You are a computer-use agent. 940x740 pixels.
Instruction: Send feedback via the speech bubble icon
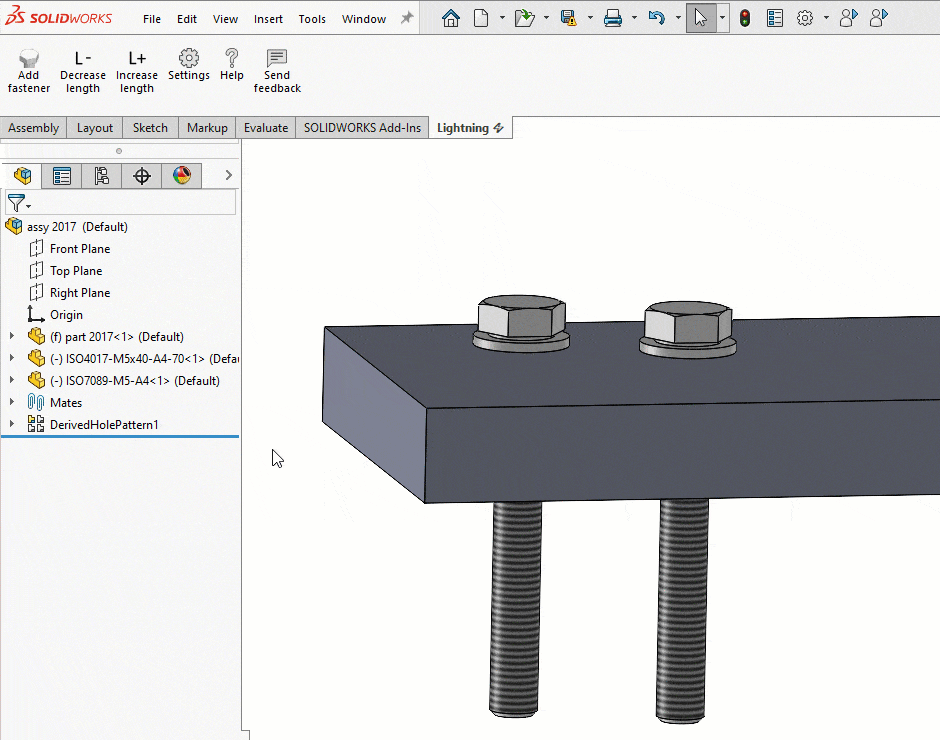277,71
